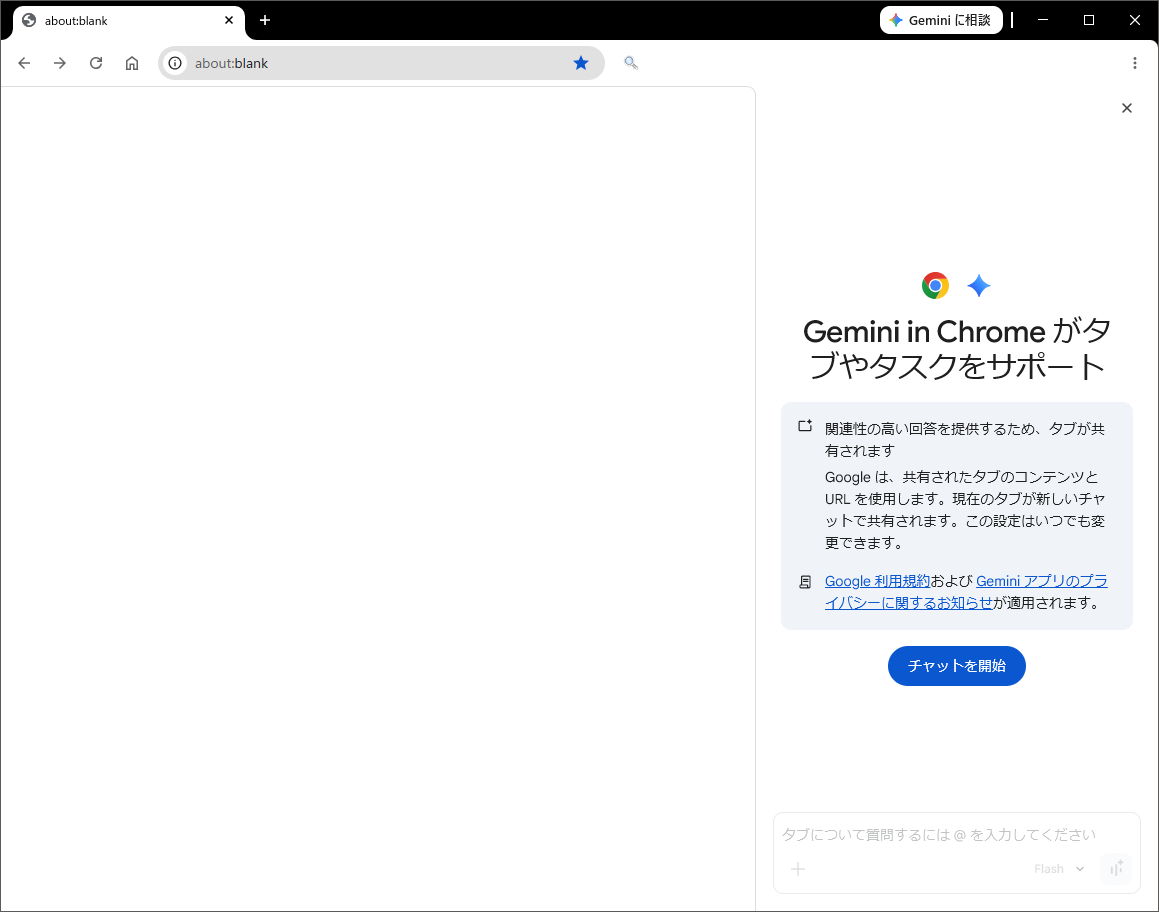This screenshot has height=912, width=1159.
Task: Click the magnifier icon beside address bar
Action: pyautogui.click(x=631, y=63)
